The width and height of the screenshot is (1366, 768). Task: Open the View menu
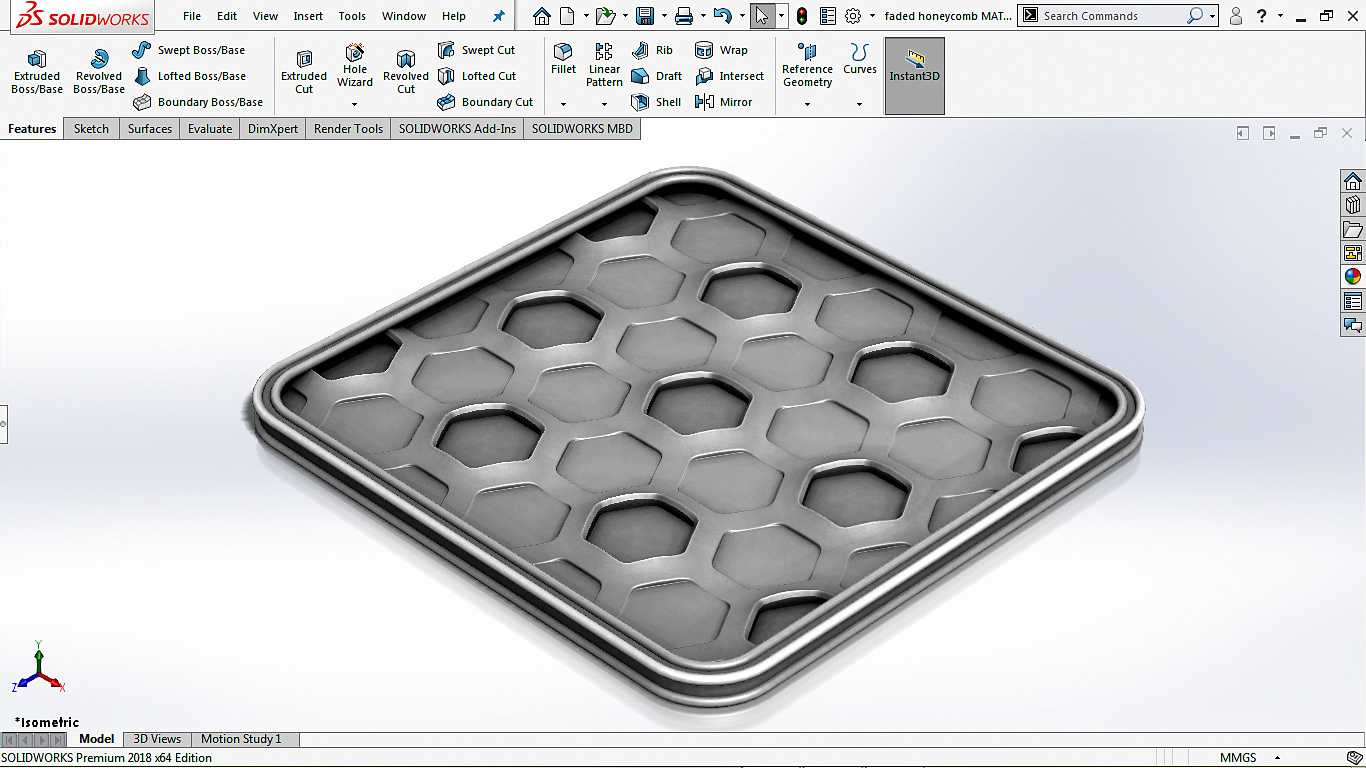pos(265,16)
